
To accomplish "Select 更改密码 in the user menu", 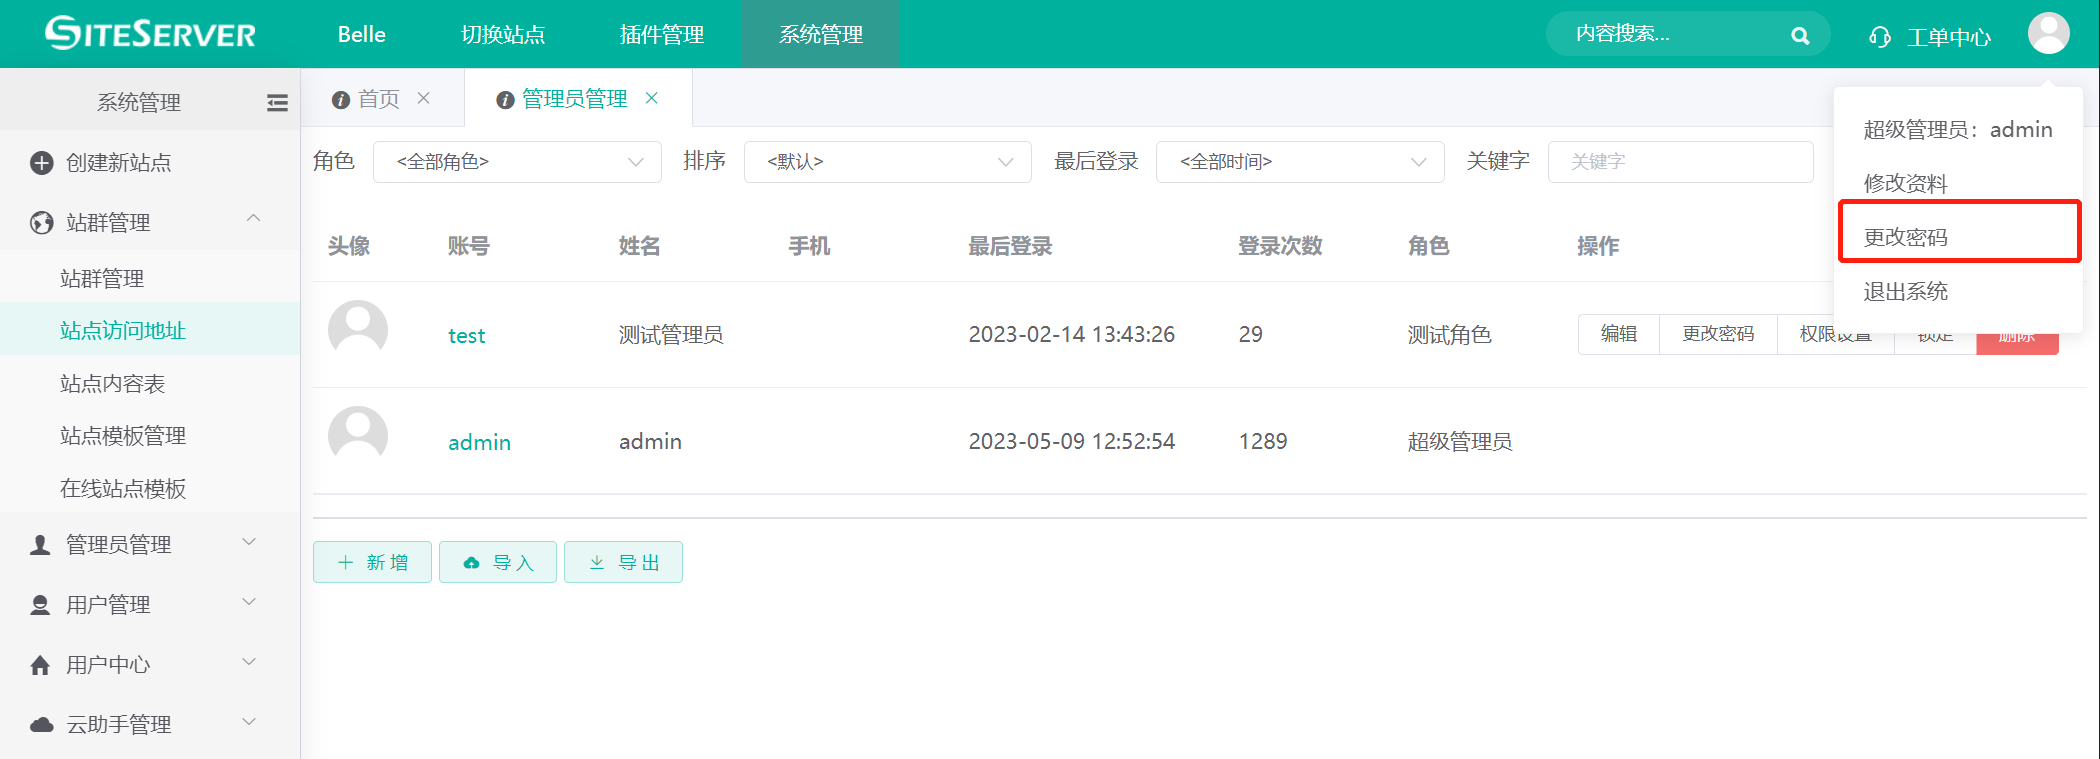I will [1906, 238].
